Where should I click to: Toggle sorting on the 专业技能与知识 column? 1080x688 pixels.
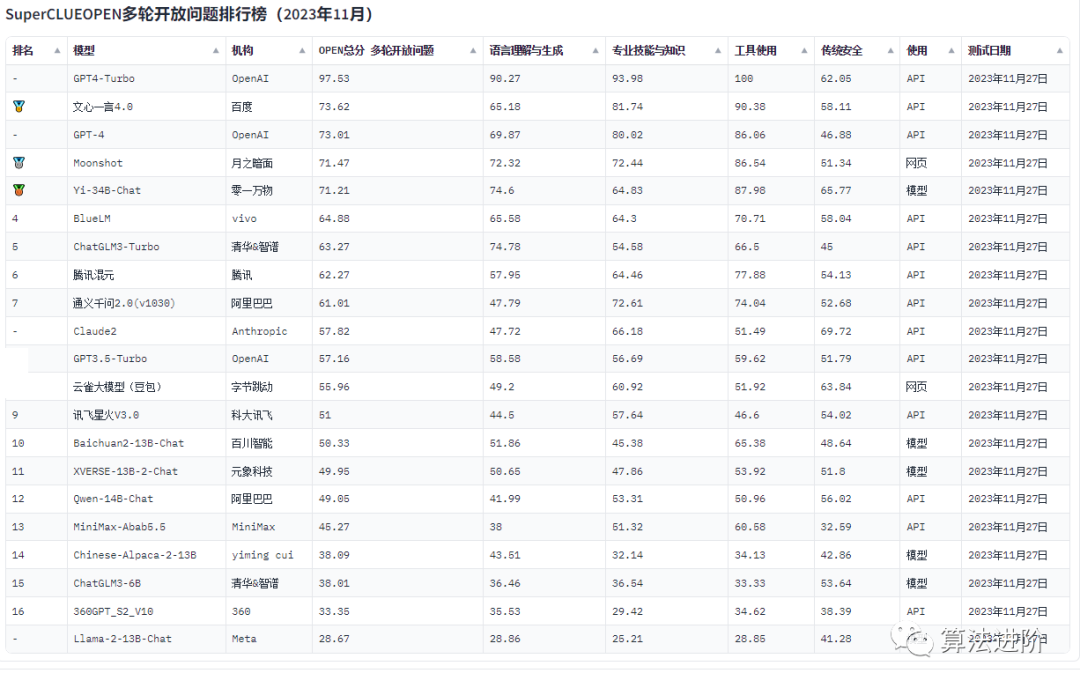click(716, 50)
